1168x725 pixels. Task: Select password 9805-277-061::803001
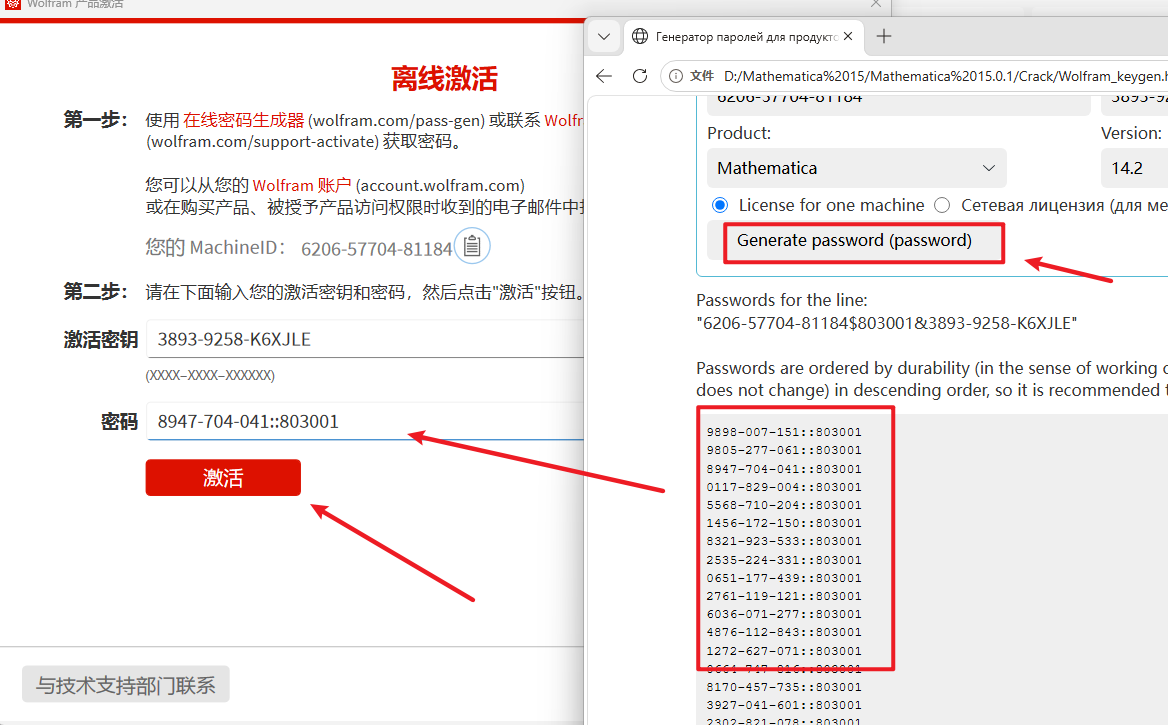pos(784,450)
